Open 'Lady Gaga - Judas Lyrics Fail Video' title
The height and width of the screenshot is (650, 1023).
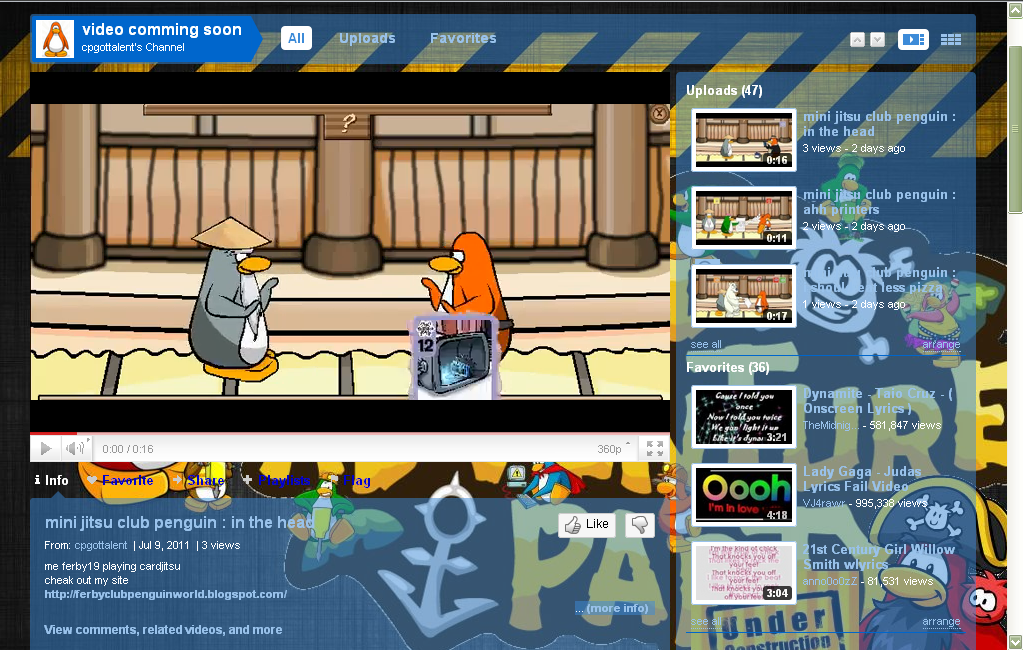coord(863,478)
